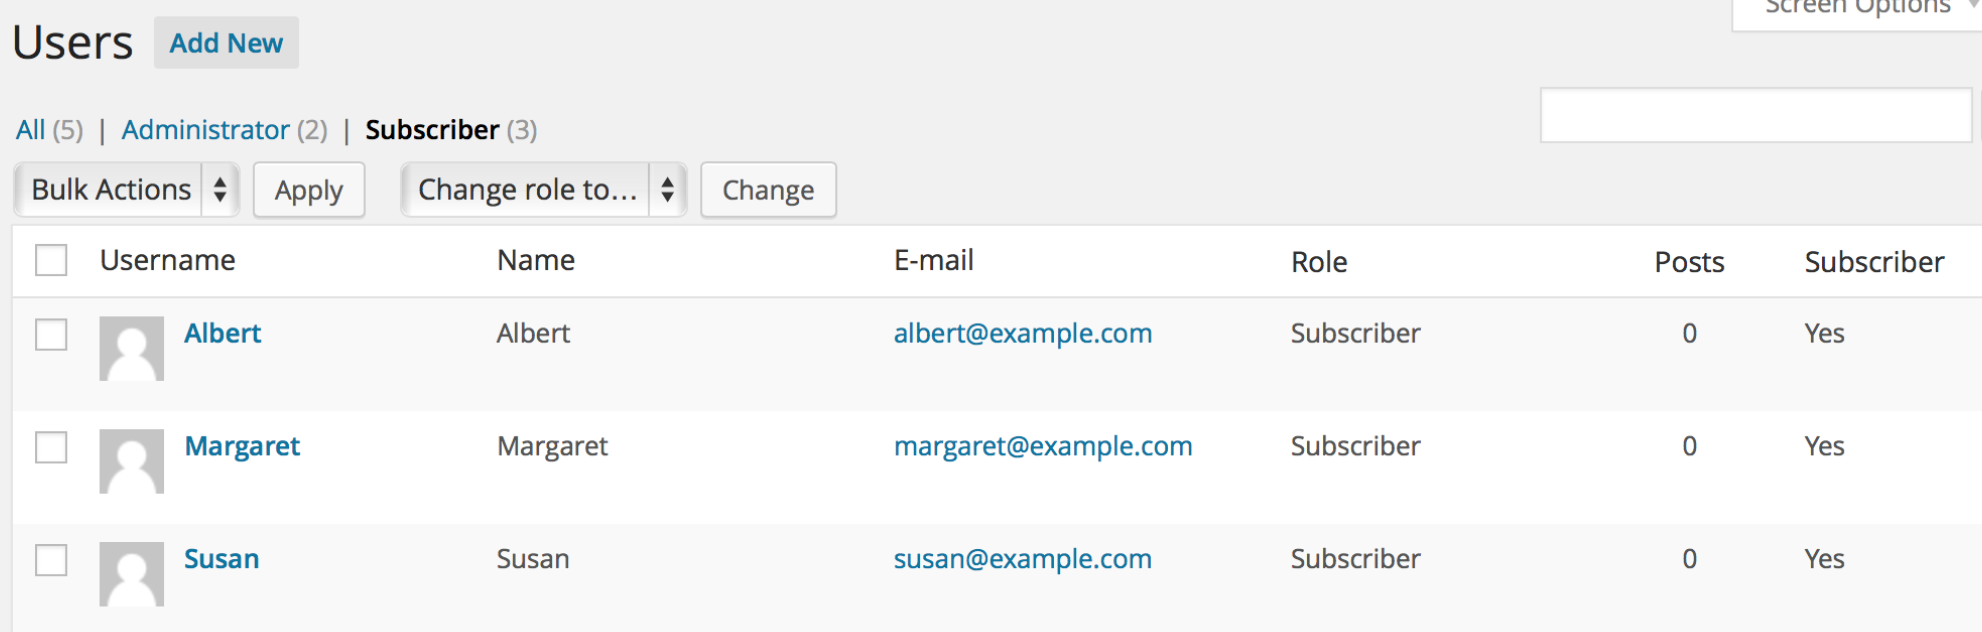Tick the select-all checkbox in the header
Image resolution: width=1982 pixels, height=632 pixels.
pyautogui.click(x=51, y=260)
